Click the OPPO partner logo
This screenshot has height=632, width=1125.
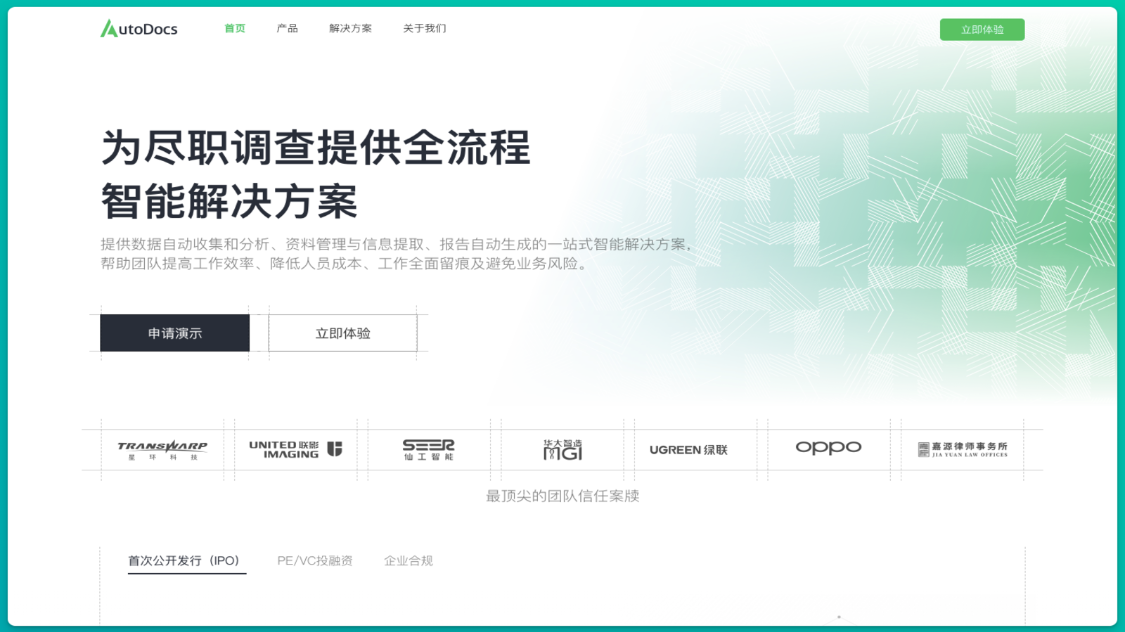pyautogui.click(x=828, y=448)
